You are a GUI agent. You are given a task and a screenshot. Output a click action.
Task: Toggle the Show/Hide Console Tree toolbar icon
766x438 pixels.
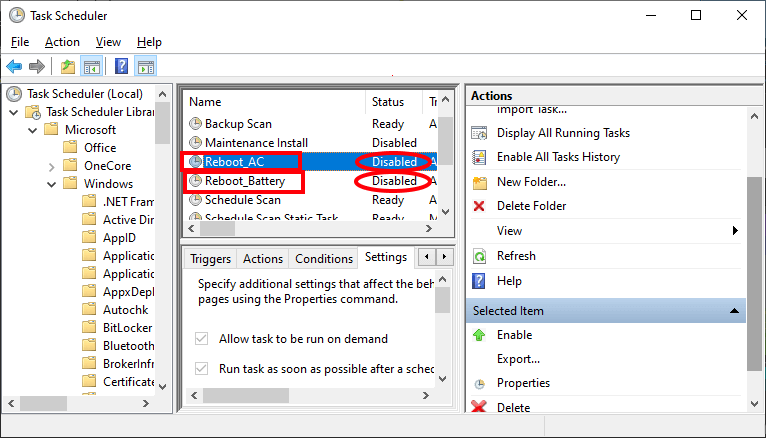pyautogui.click(x=91, y=67)
